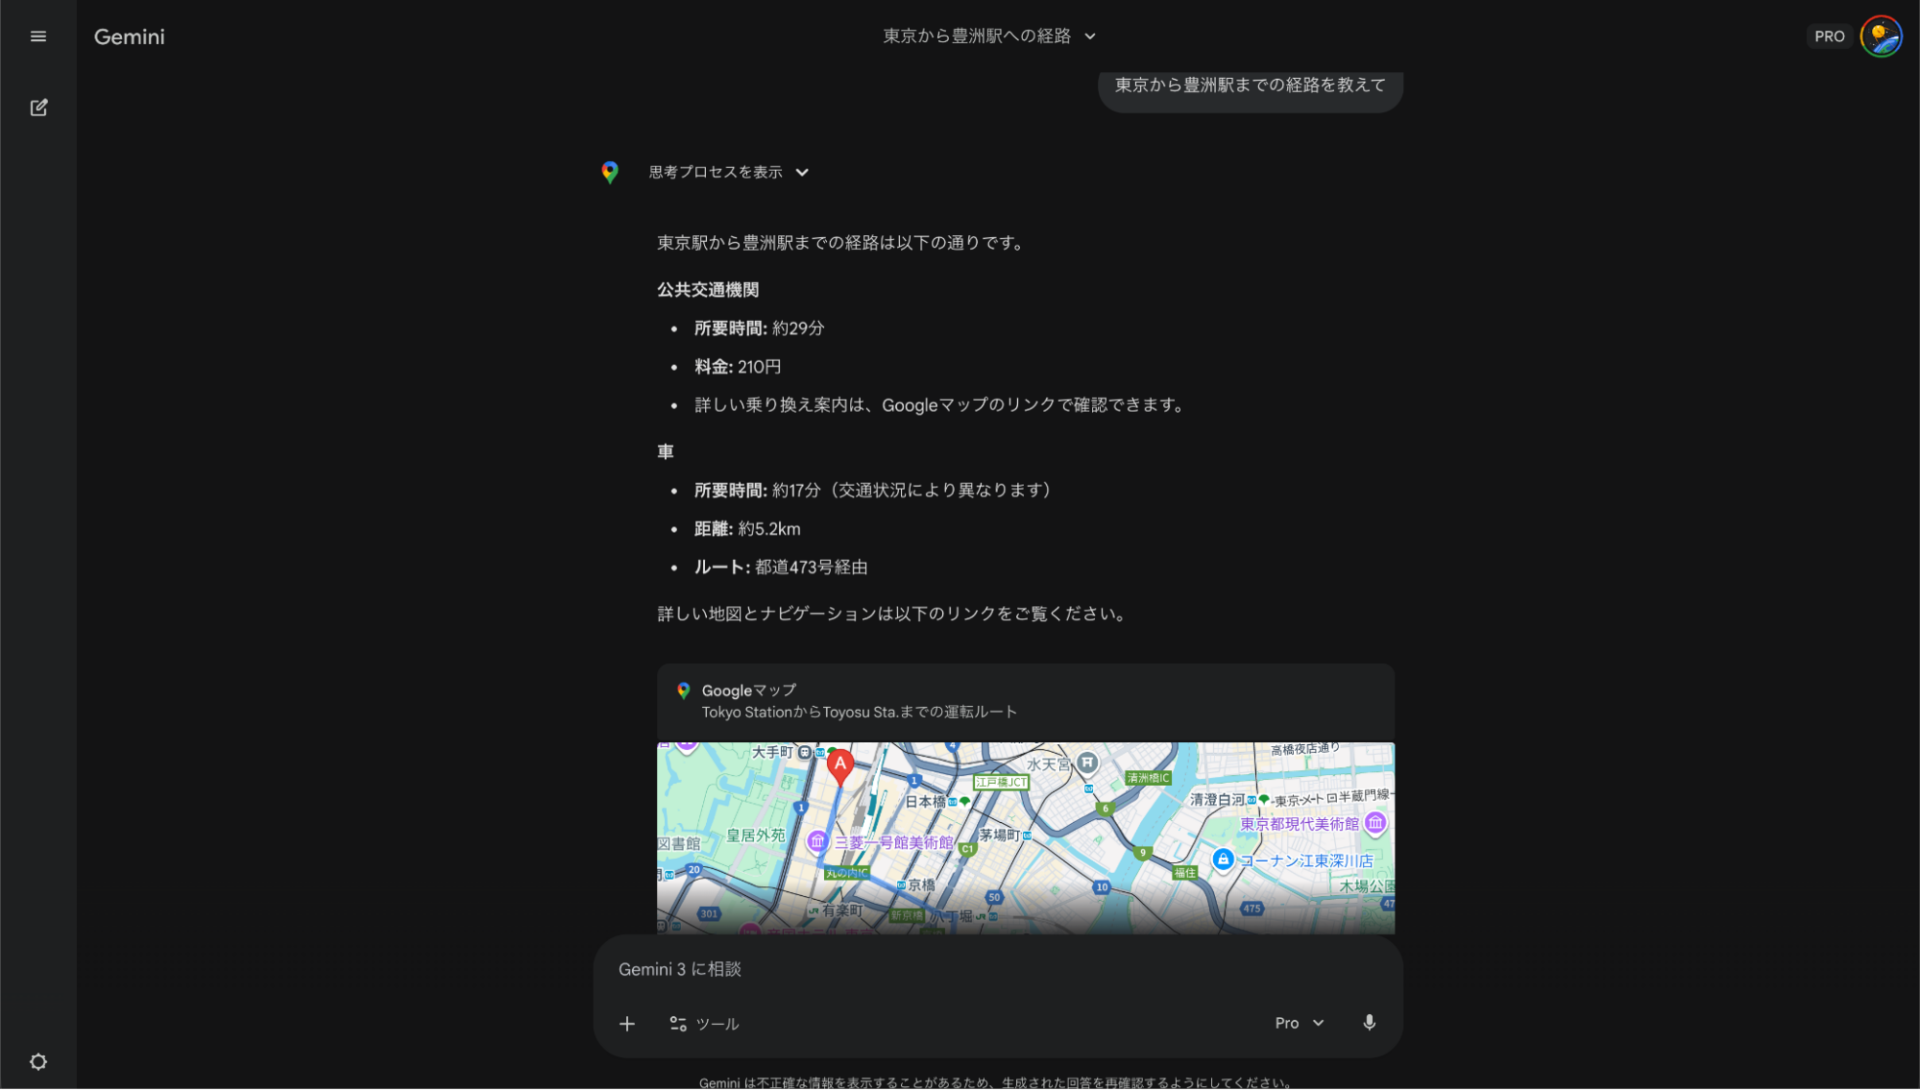Click the Gemini logo to return home

click(128, 36)
